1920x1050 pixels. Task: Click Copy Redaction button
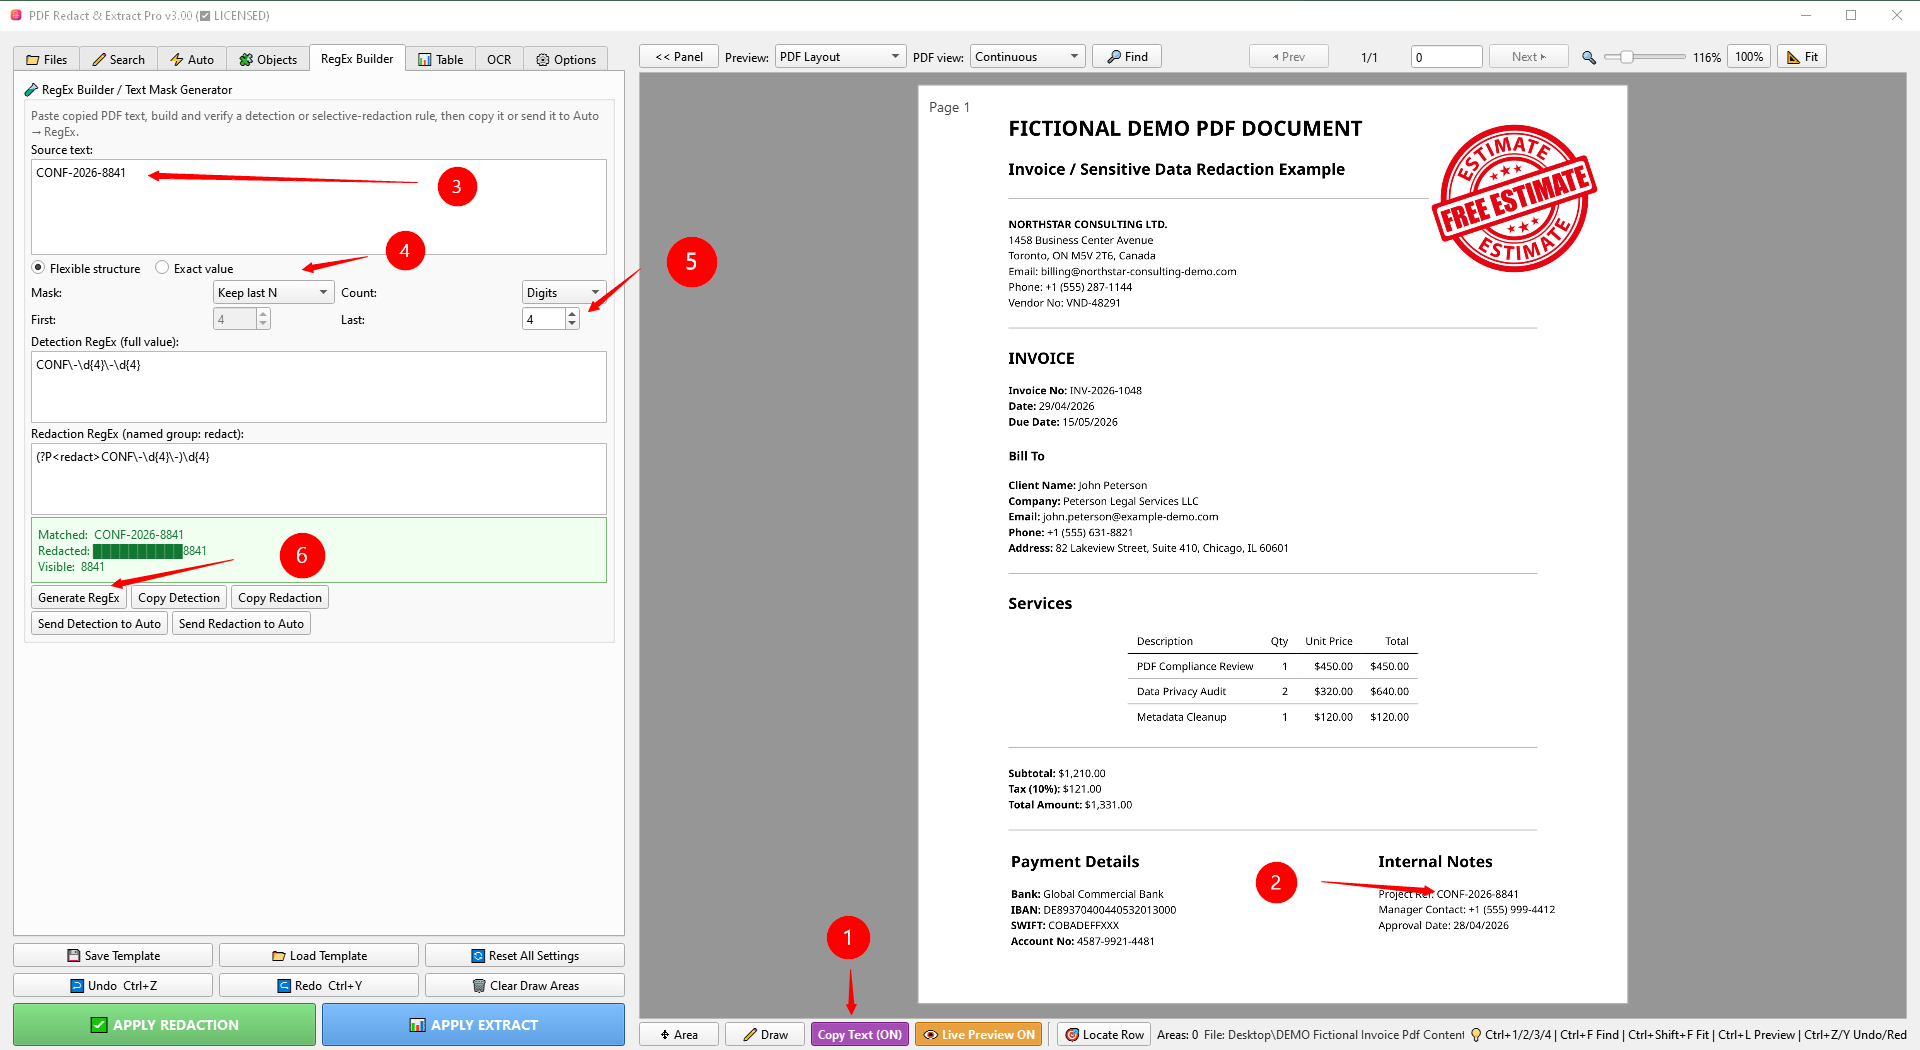tap(280, 598)
